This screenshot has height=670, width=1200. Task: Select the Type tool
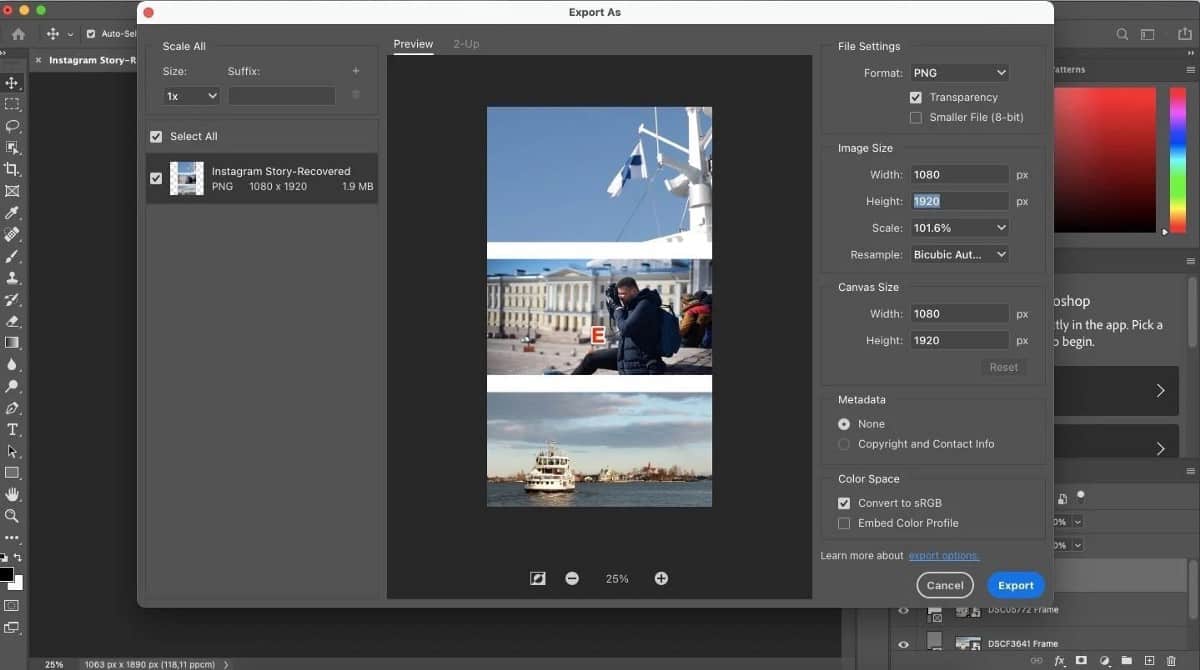click(13, 430)
